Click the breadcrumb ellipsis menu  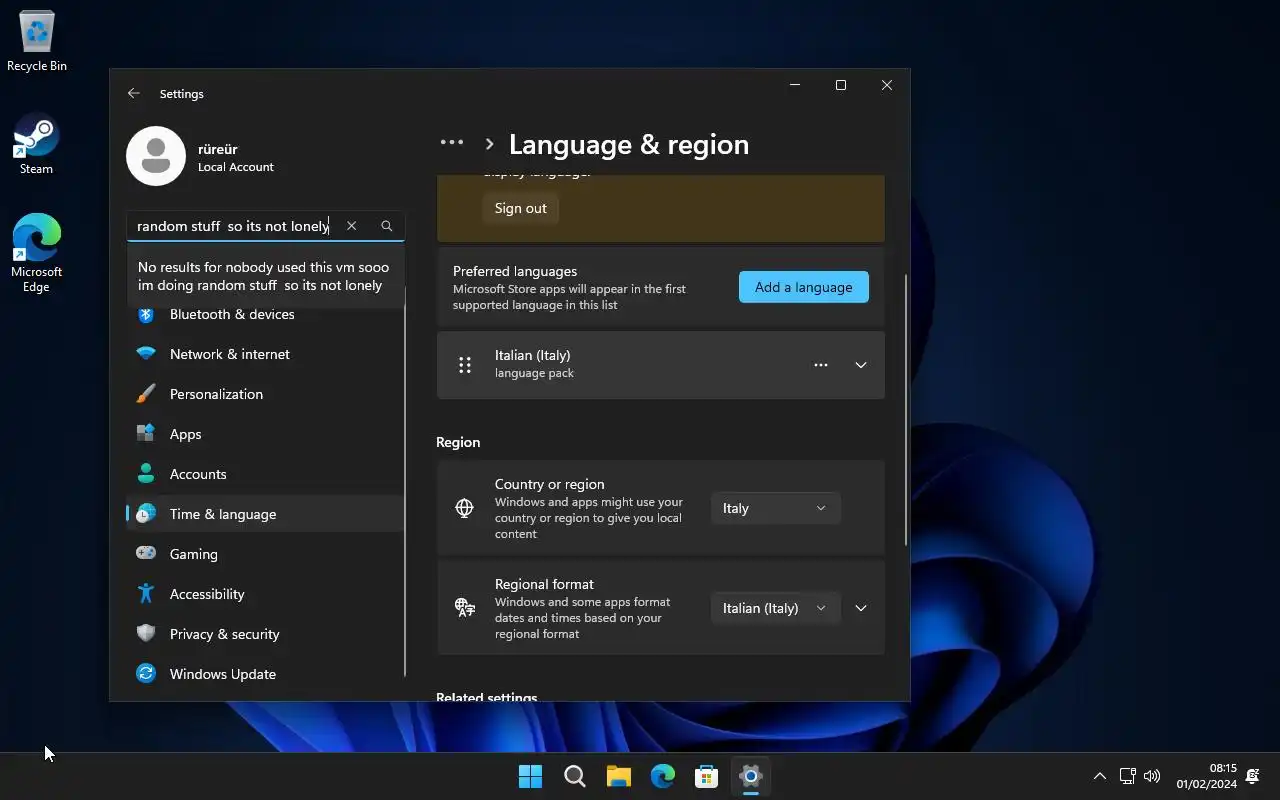452,143
